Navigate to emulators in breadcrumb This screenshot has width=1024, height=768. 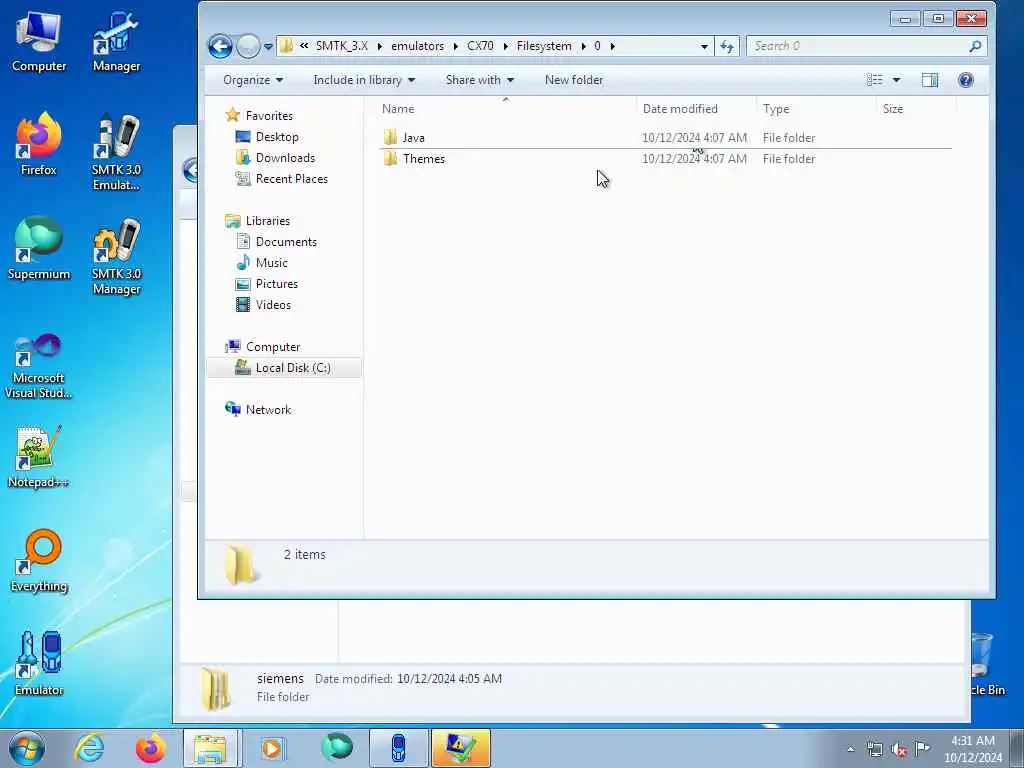coord(417,46)
